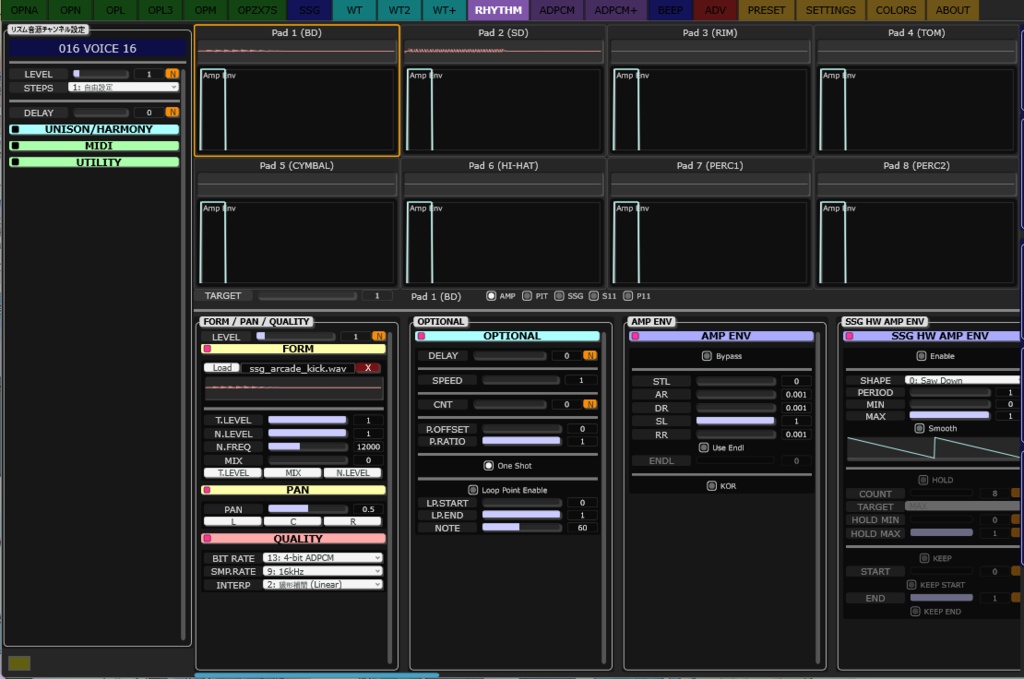Toggle the pink indicator on SSG HW AMP ENV header
The image size is (1024, 679).
pyautogui.click(x=849, y=336)
